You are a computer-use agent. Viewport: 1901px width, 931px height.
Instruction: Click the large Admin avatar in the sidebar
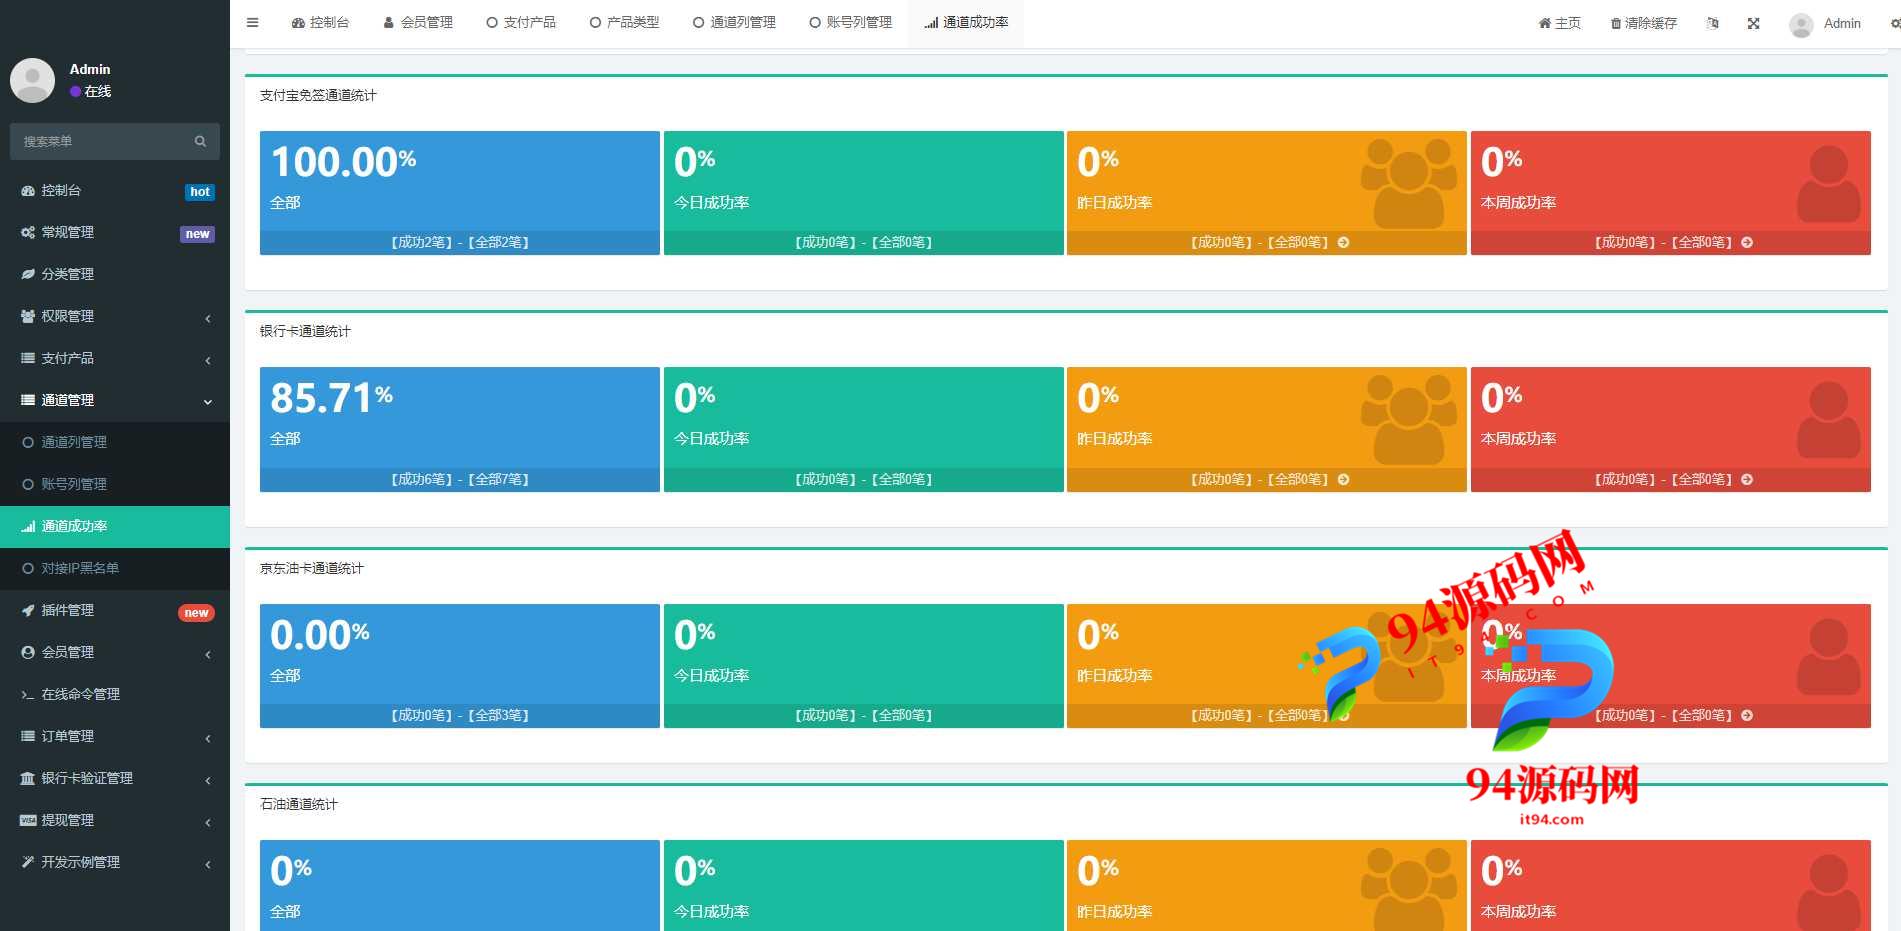pos(32,80)
